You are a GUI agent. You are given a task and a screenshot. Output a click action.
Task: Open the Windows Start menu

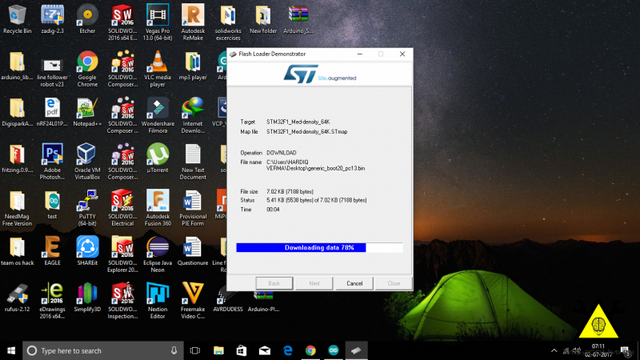pyautogui.click(x=11, y=351)
